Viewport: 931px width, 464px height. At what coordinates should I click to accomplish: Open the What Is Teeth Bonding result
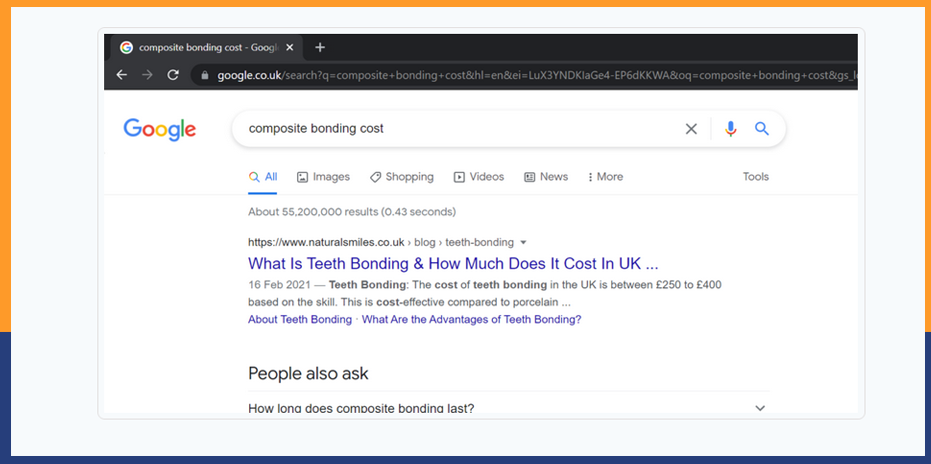[x=453, y=263]
